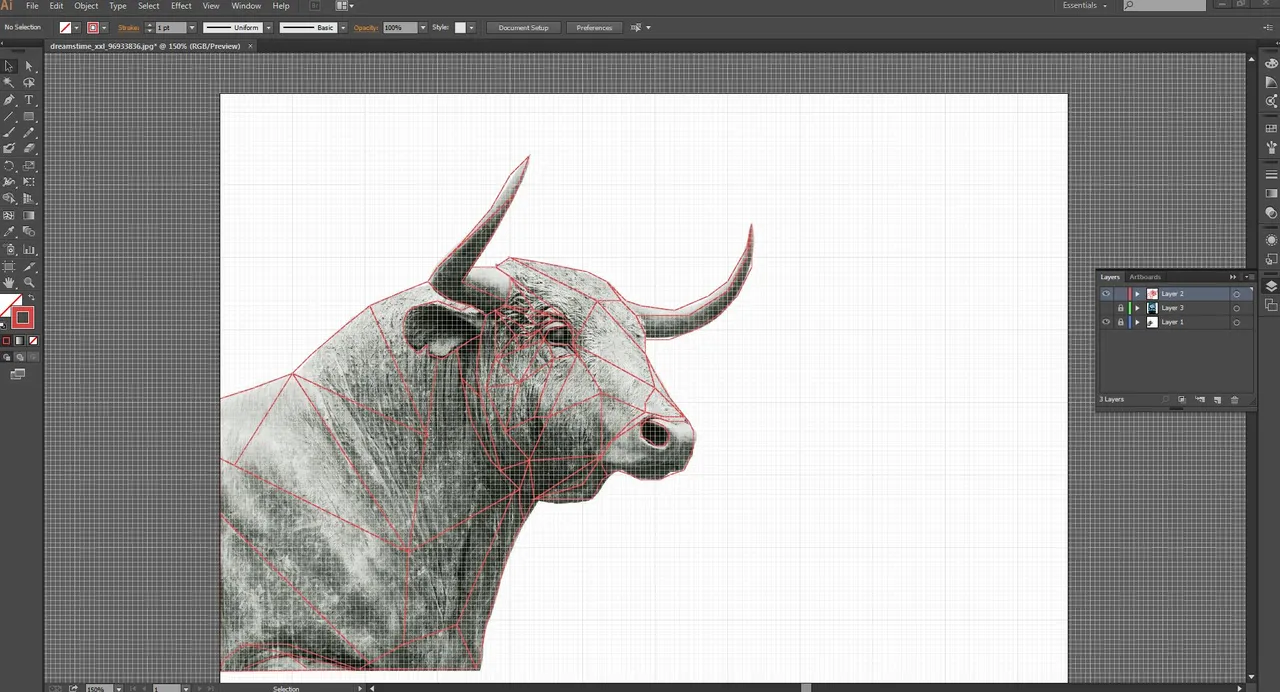The height and width of the screenshot is (692, 1280).
Task: Open the Basic brush definition dropdown
Action: (x=342, y=28)
